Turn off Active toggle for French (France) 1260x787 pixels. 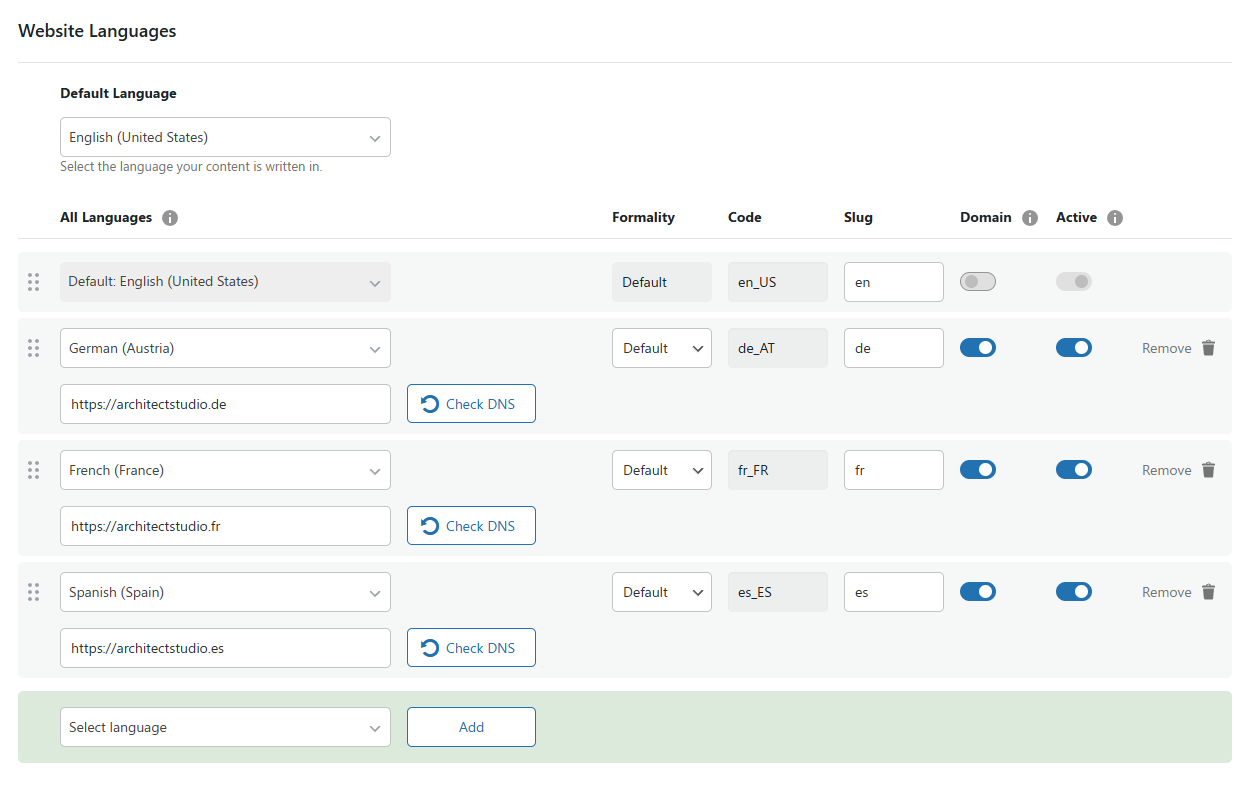tap(1073, 470)
